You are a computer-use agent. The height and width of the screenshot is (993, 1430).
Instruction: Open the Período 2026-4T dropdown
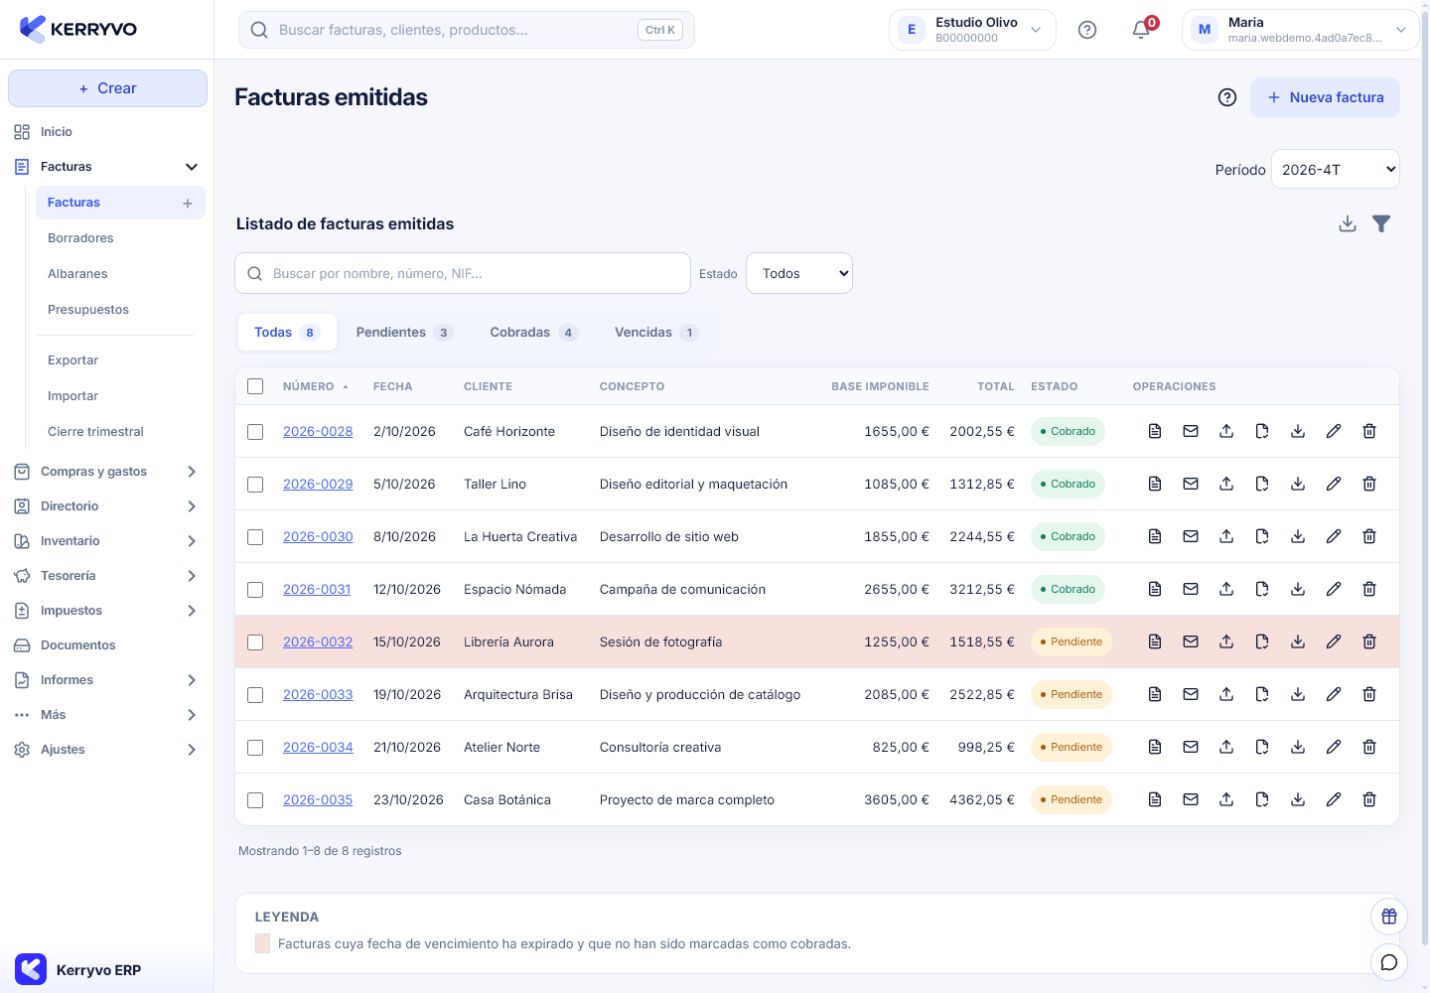coord(1335,169)
